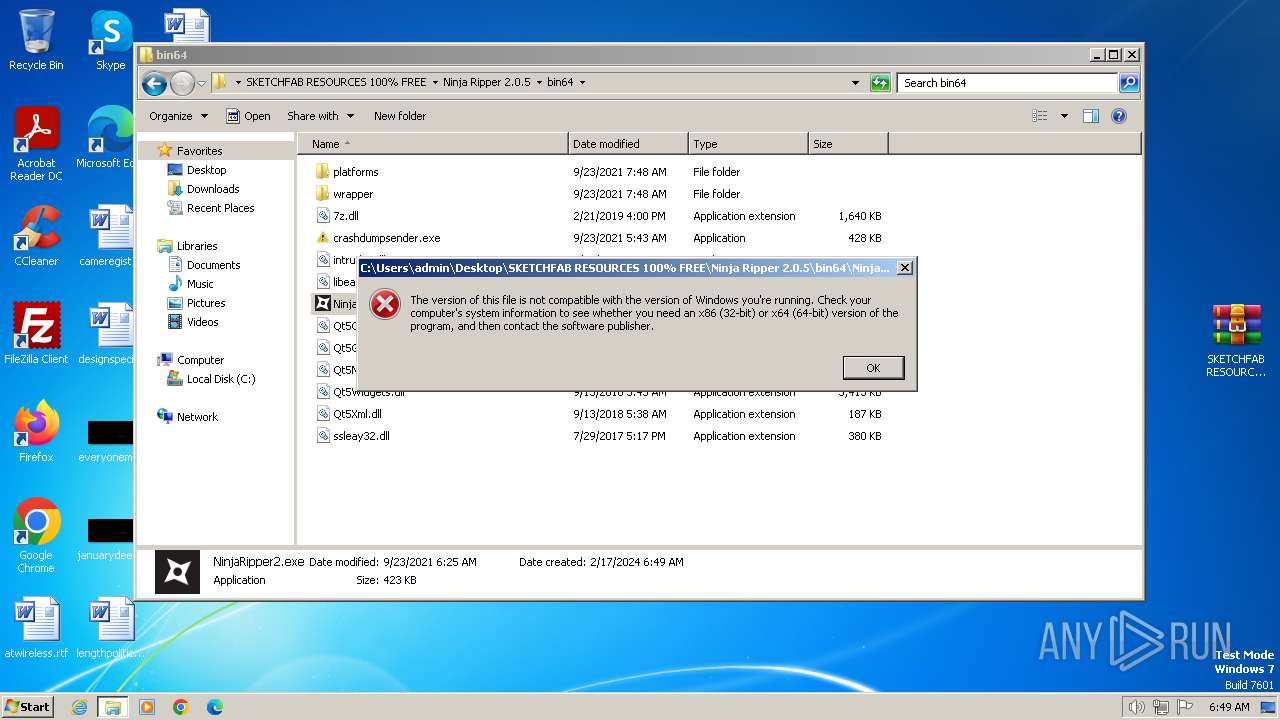The height and width of the screenshot is (720, 1280).
Task: Sort by Date modified column
Action: click(628, 144)
